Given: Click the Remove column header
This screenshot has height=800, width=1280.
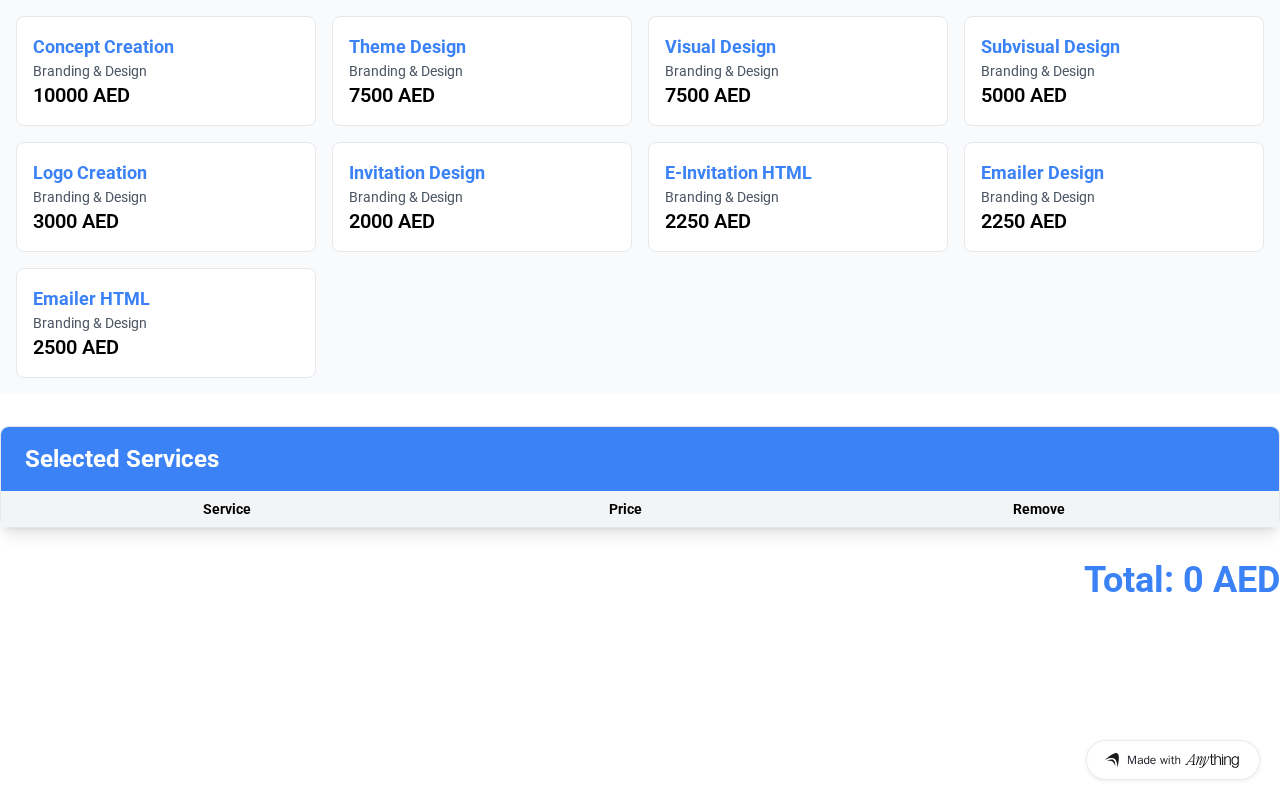Looking at the screenshot, I should coord(1038,509).
